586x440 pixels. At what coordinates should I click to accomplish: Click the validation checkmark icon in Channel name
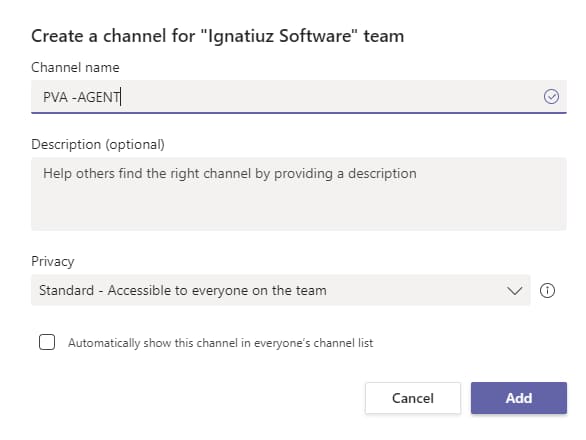(551, 97)
